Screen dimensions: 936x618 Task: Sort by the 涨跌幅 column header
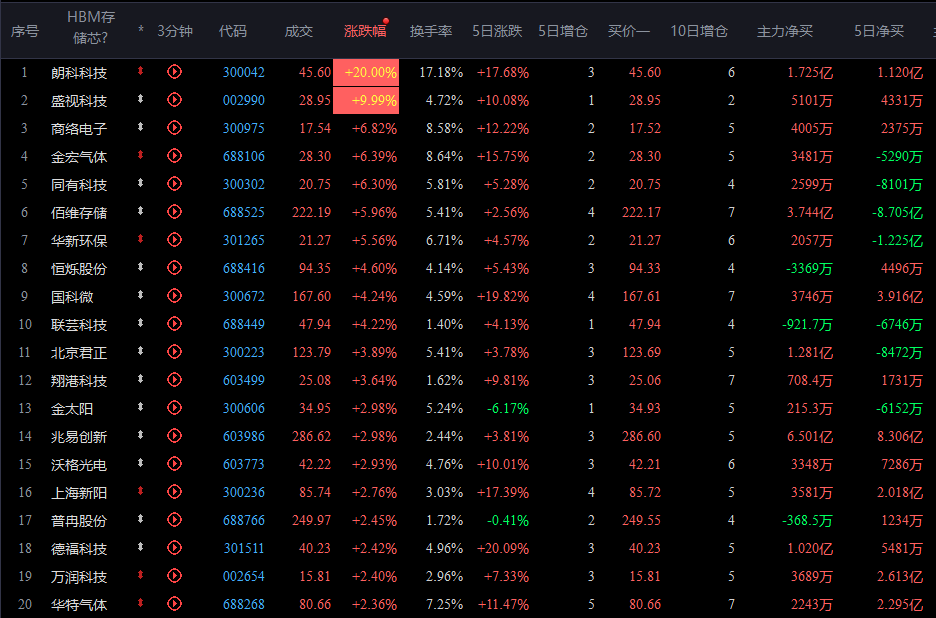click(365, 31)
